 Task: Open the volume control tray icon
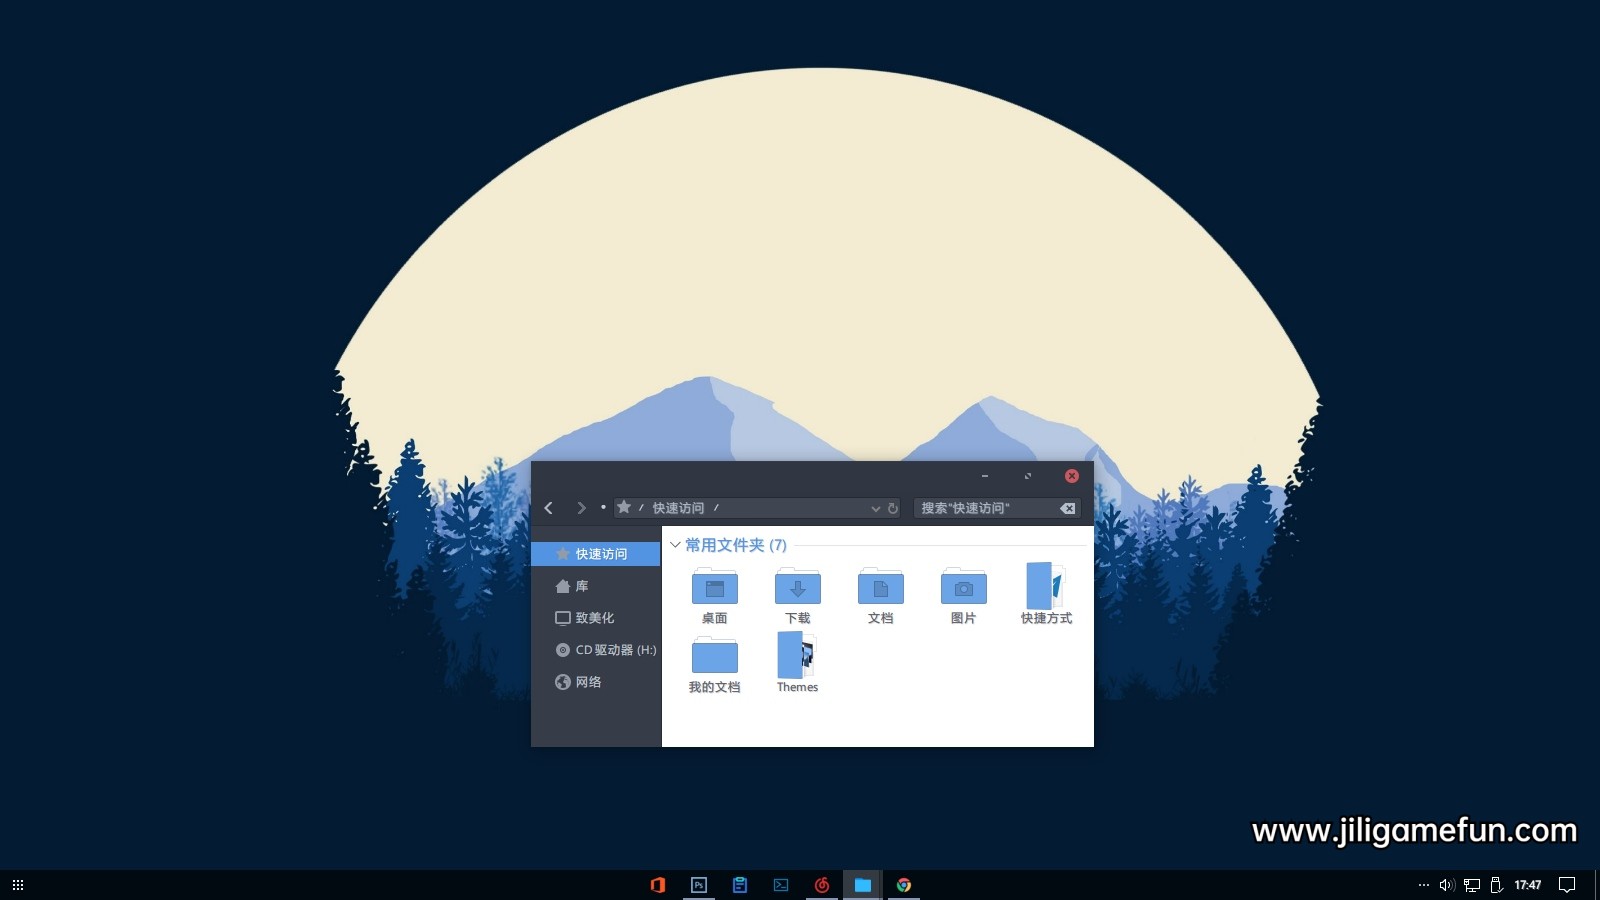pyautogui.click(x=1447, y=885)
